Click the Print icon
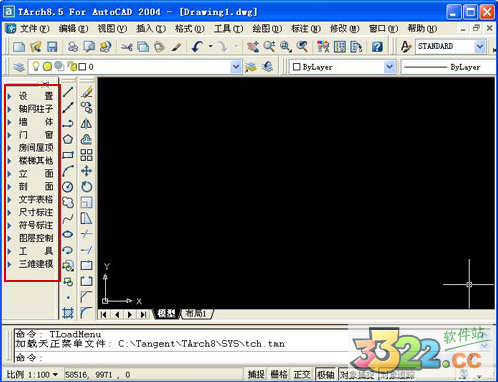This screenshot has height=382, width=498. pos(73,47)
